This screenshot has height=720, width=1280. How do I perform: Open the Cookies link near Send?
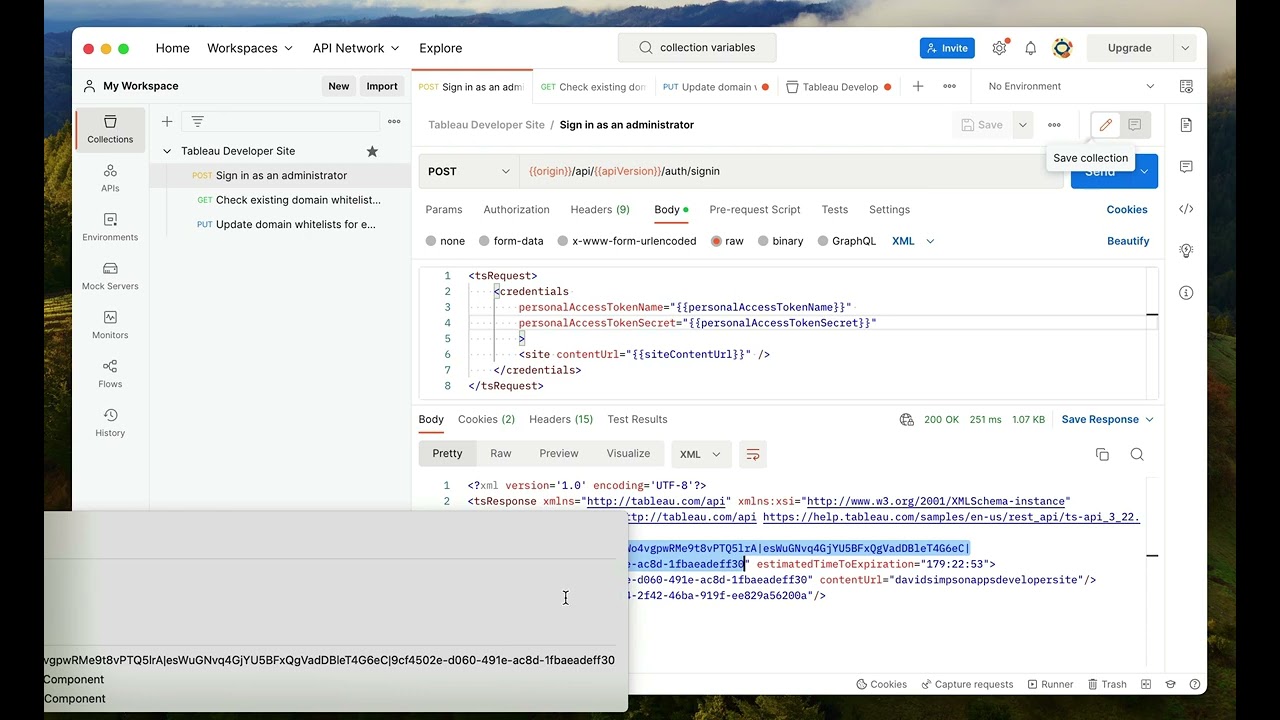coord(1127,210)
